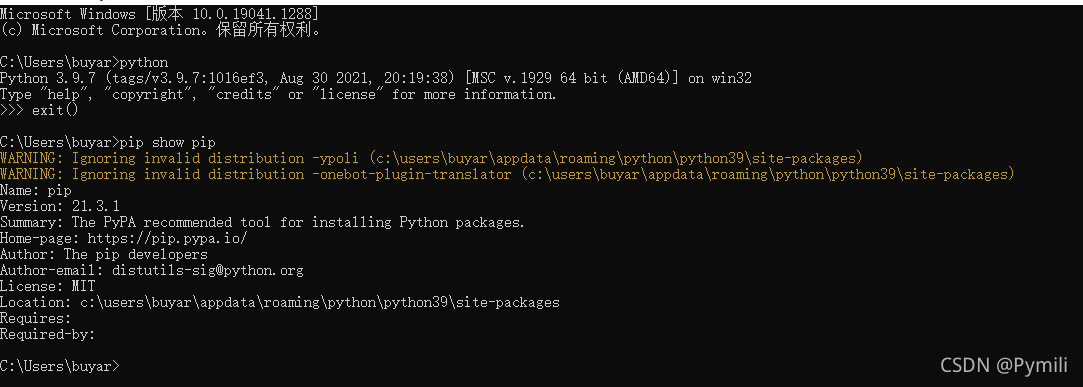Click the 'CSDN @Pymili' watermark text
The image size is (1083, 387).
(x=1004, y=365)
